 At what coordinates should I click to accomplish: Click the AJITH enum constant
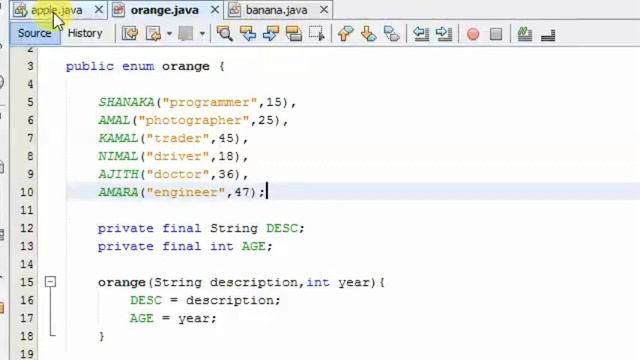118,174
